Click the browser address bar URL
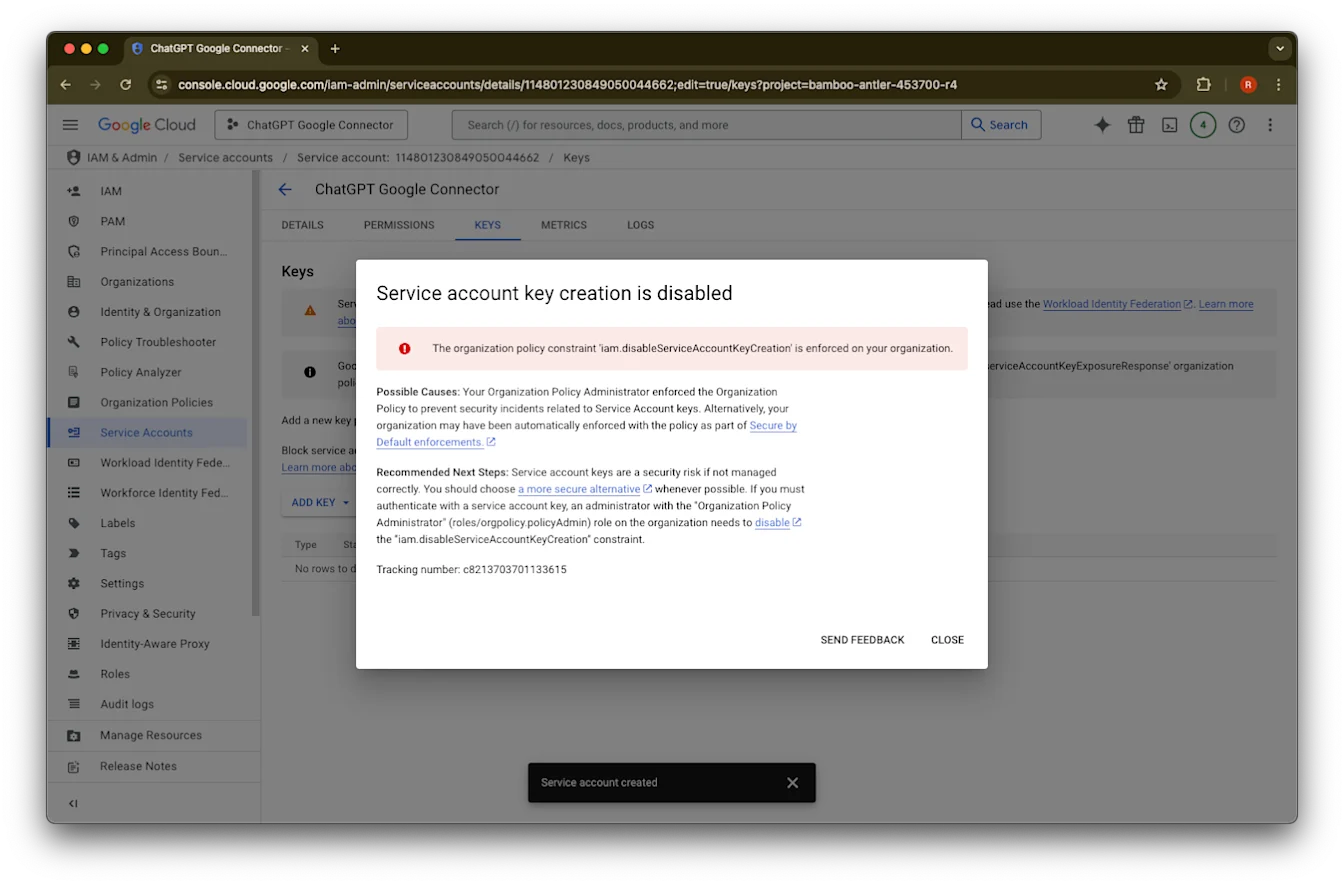The width and height of the screenshot is (1344, 885). (x=567, y=85)
